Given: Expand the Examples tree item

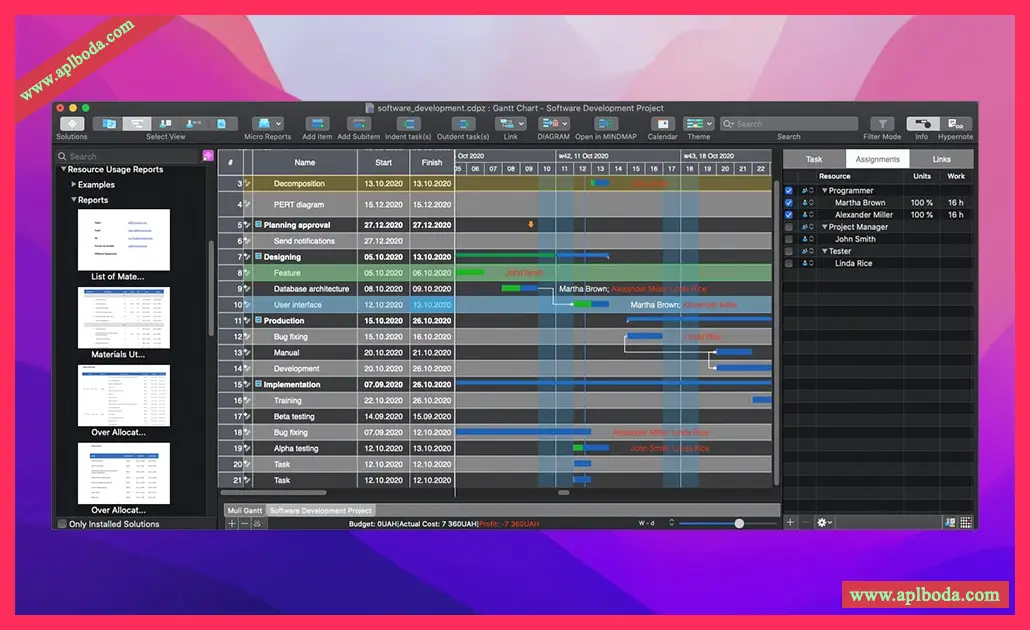Looking at the screenshot, I should [74, 185].
